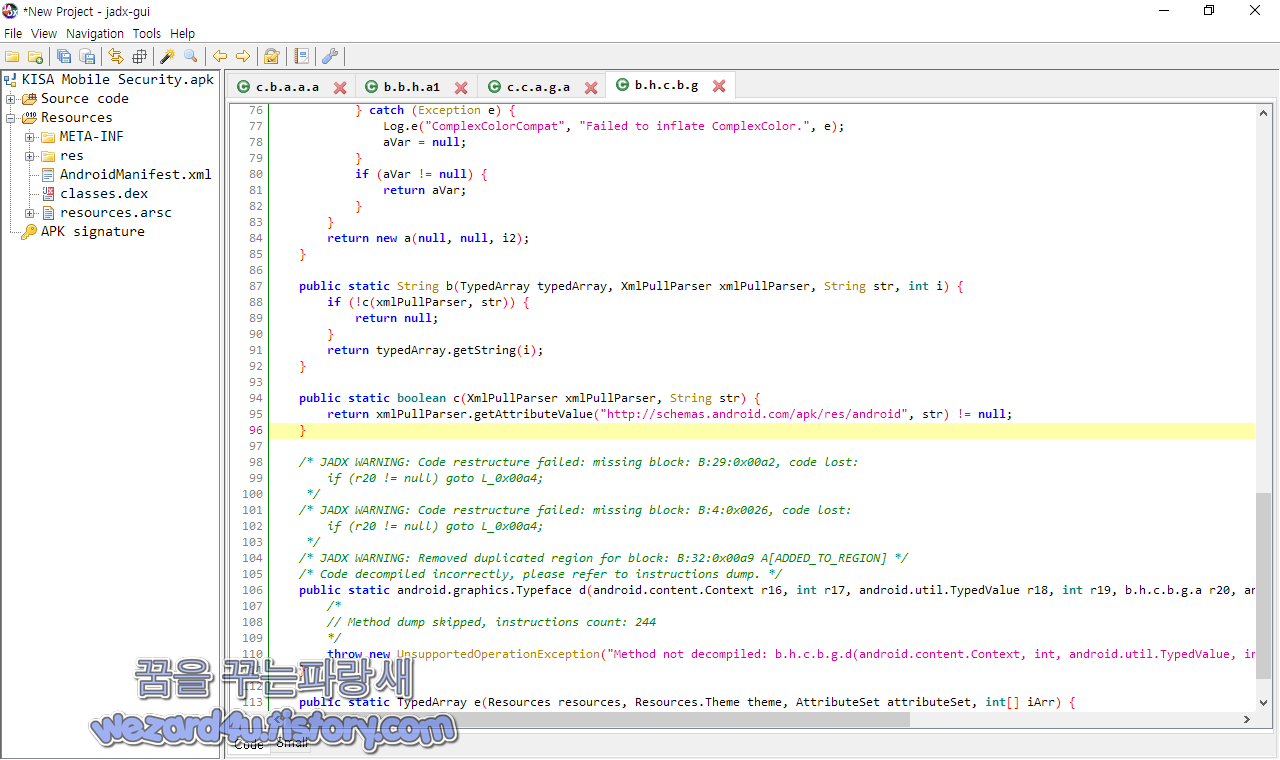Open class search with the magnifier icon
1280x760 pixels.
click(191, 57)
